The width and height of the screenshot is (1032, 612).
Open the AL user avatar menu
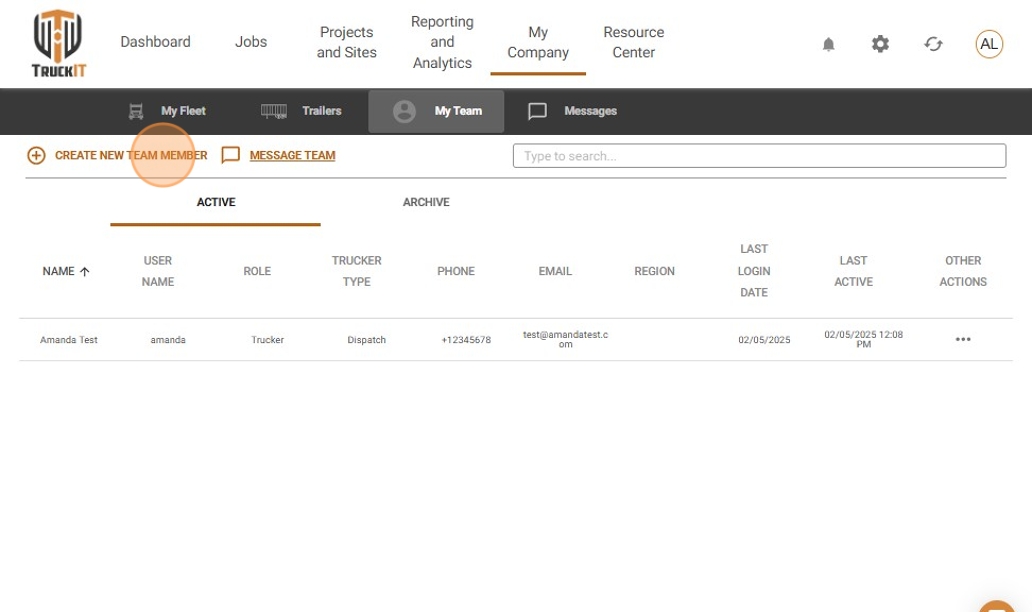(x=989, y=44)
